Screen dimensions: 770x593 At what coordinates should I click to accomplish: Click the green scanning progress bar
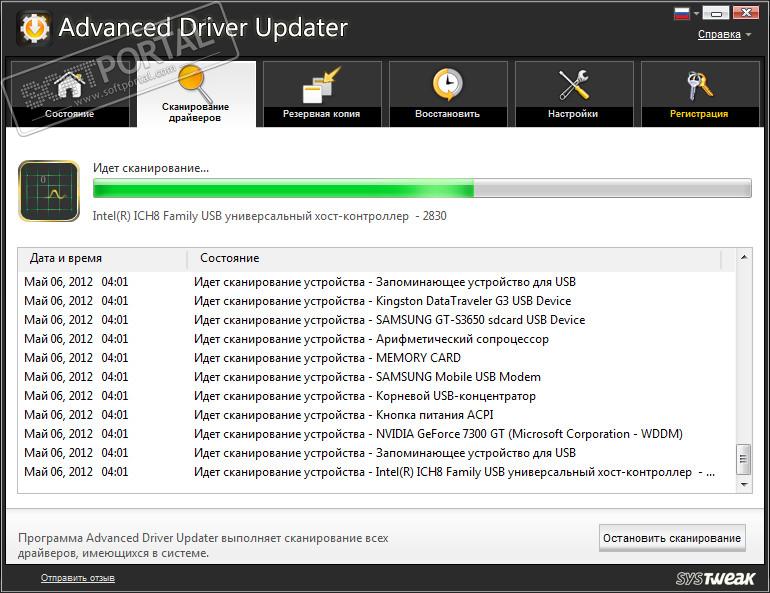tap(422, 189)
